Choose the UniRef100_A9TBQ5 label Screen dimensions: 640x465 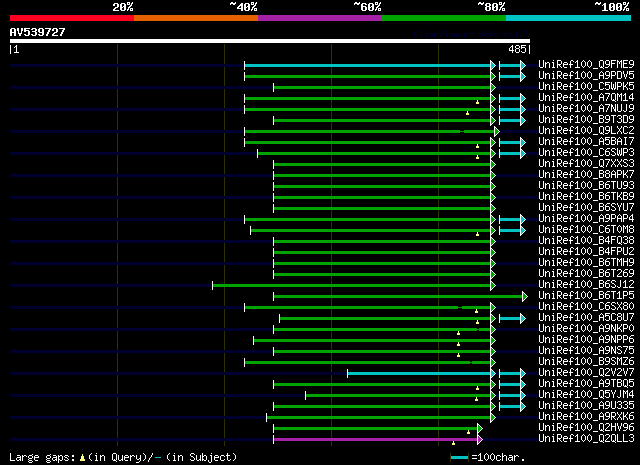point(586,384)
